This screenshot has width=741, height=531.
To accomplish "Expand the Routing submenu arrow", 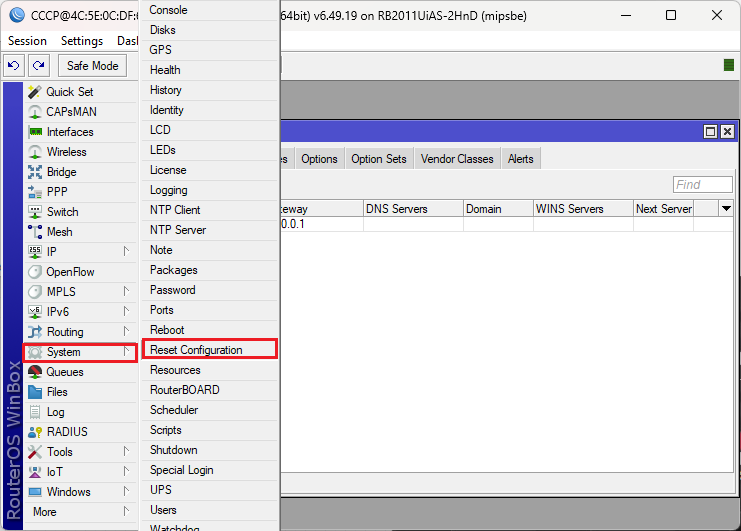I will click(126, 331).
